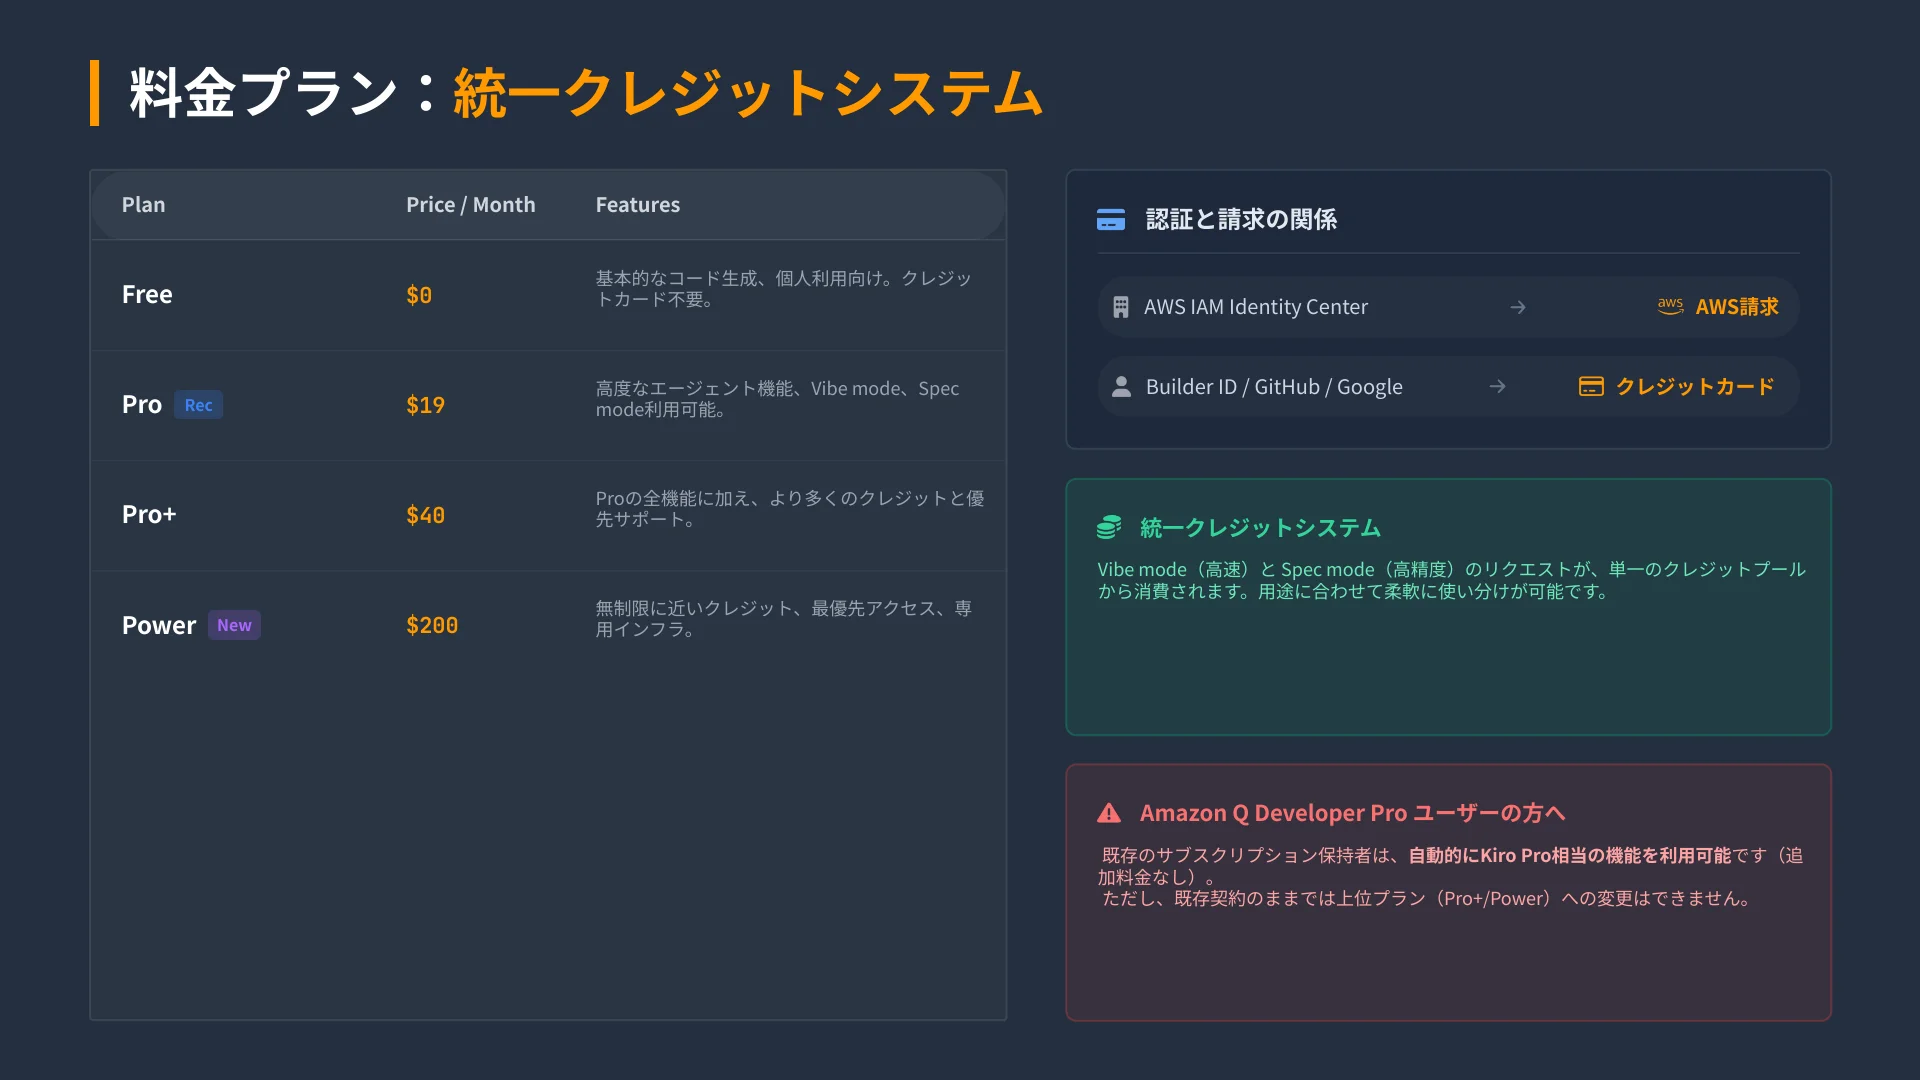The image size is (1920, 1080).
Task: Click the Builder ID / GitHub / Google label
Action: click(1274, 387)
